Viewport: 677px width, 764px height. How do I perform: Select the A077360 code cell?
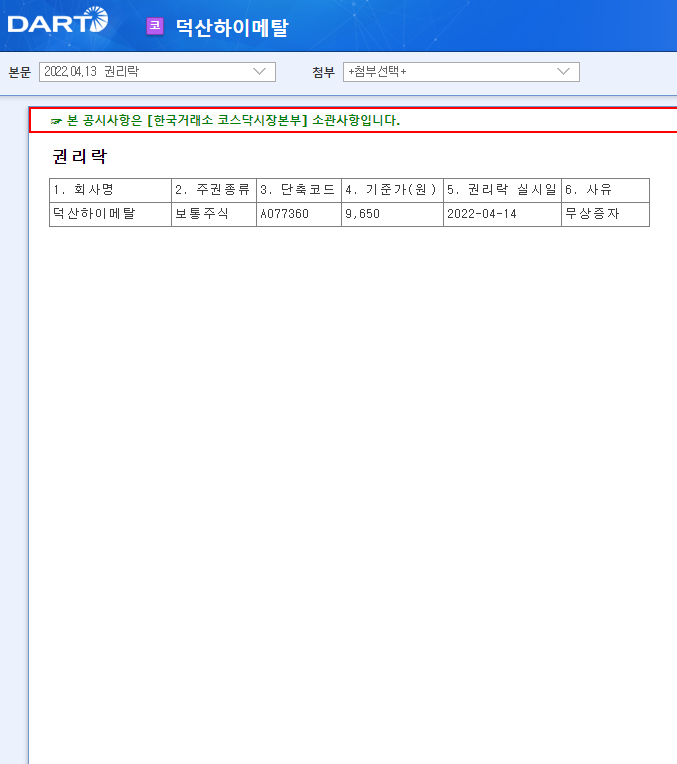tap(299, 214)
